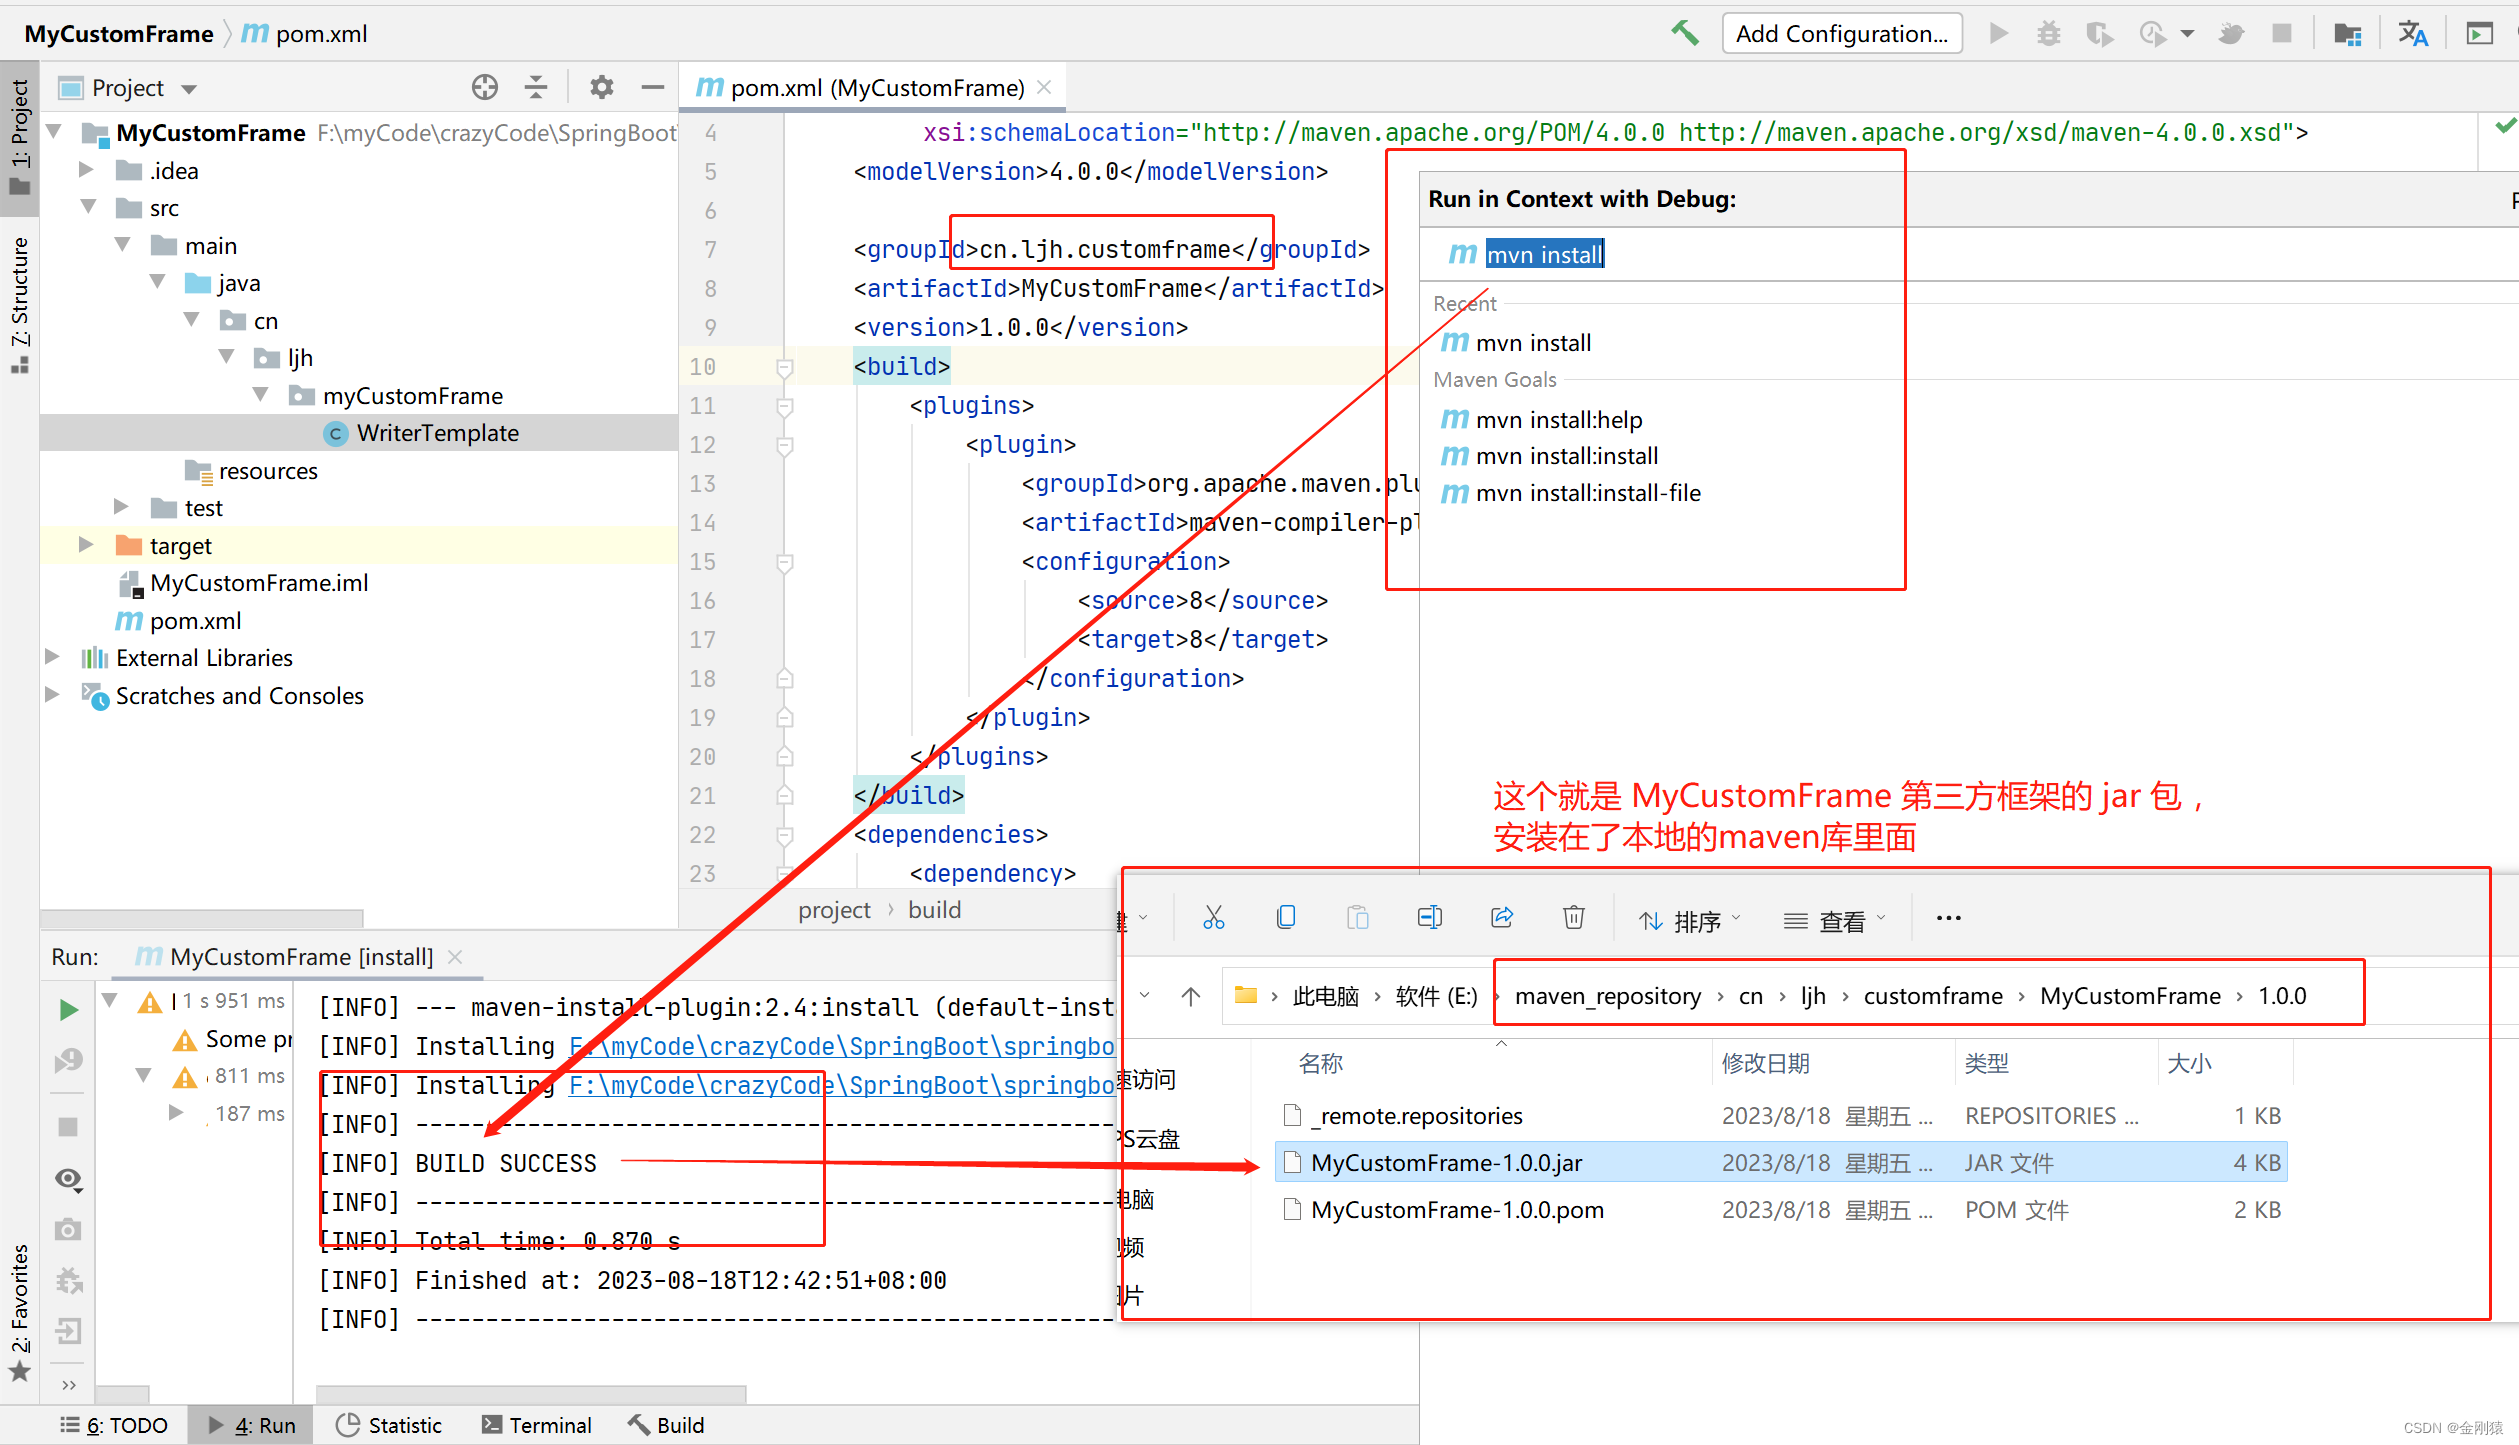Click the Copy icon in Explorer toolbar
2519x1445 pixels.
pos(1286,918)
